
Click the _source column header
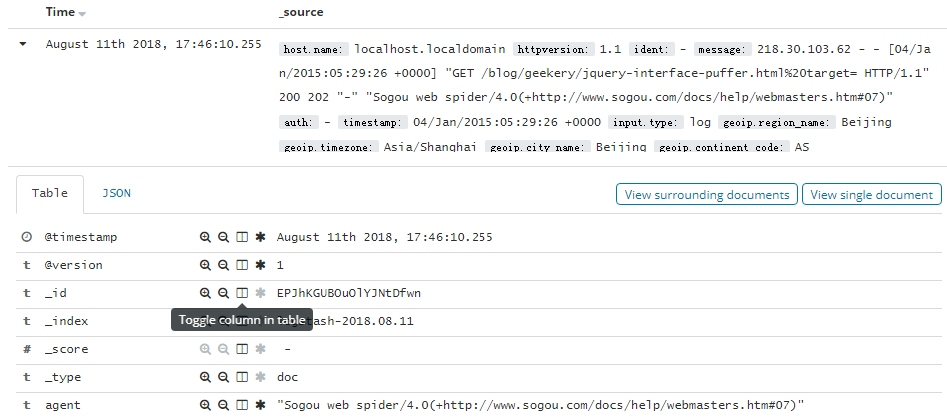click(x=301, y=12)
